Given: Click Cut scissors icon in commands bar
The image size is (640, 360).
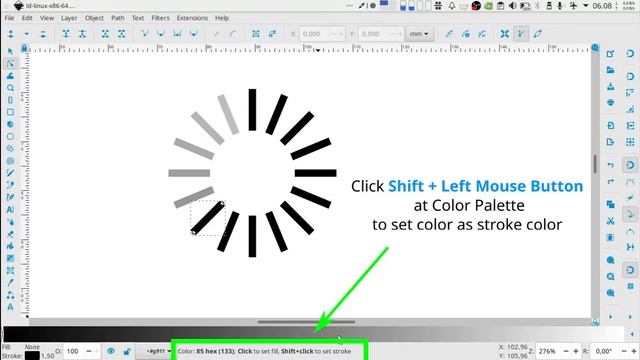Looking at the screenshot, I should click(611, 221).
